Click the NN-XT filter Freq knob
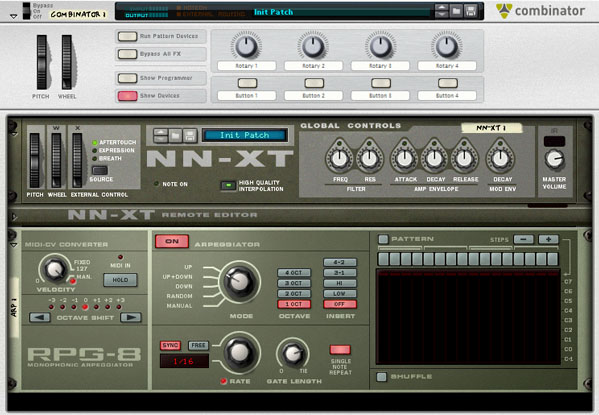This screenshot has width=599, height=415. pos(339,159)
